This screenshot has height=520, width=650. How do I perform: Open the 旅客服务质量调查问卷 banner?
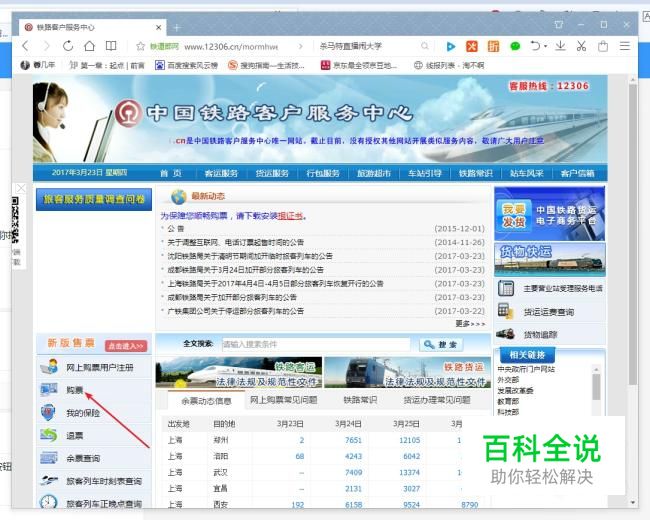click(x=94, y=199)
